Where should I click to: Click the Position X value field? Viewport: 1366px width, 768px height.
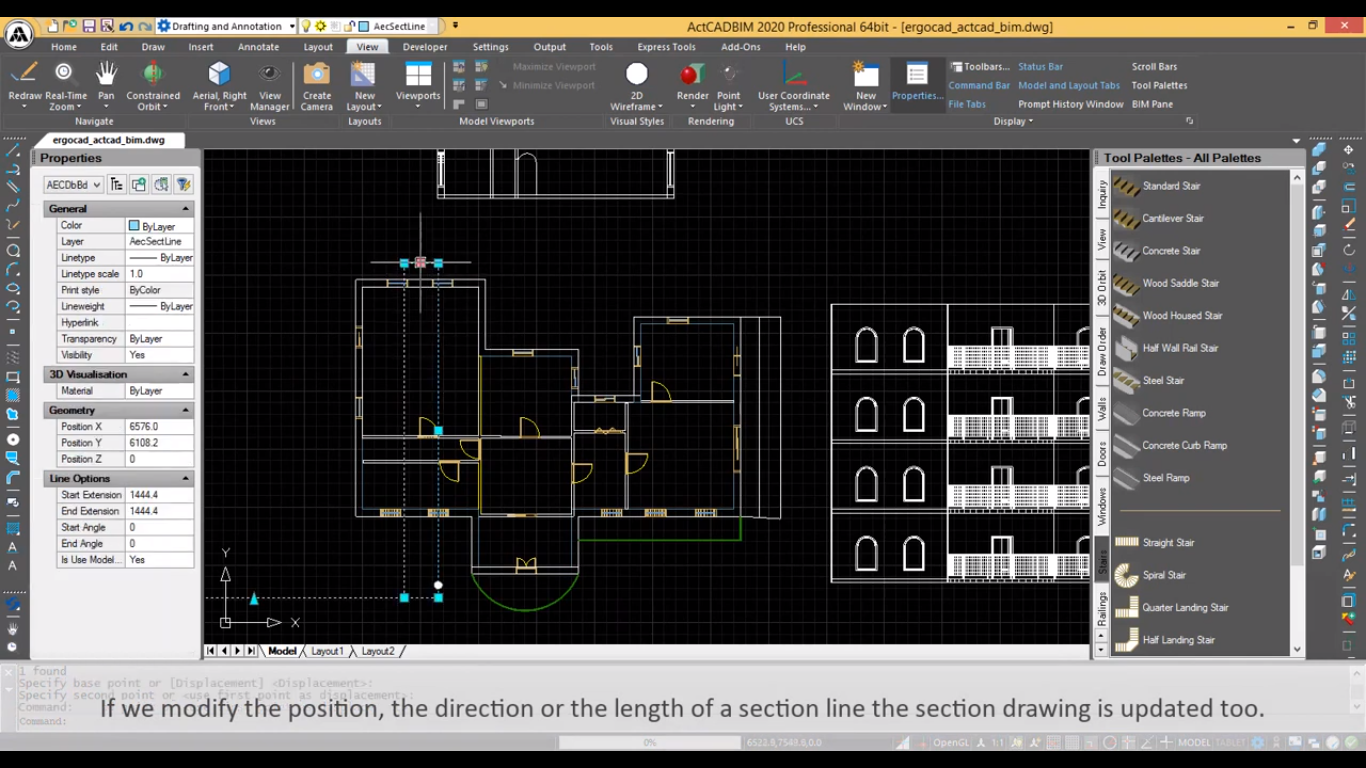point(159,427)
